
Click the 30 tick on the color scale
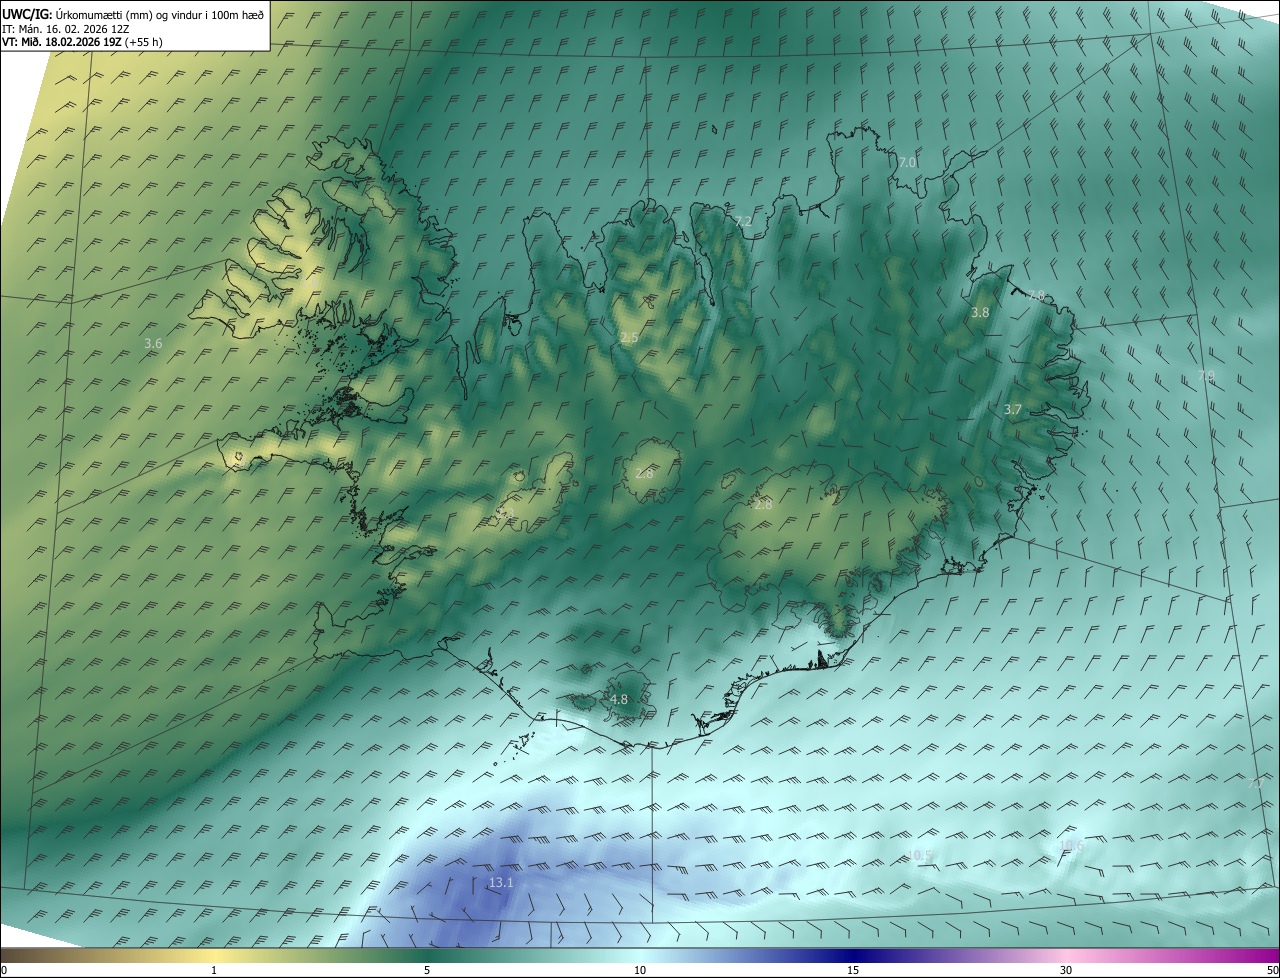[1066, 971]
